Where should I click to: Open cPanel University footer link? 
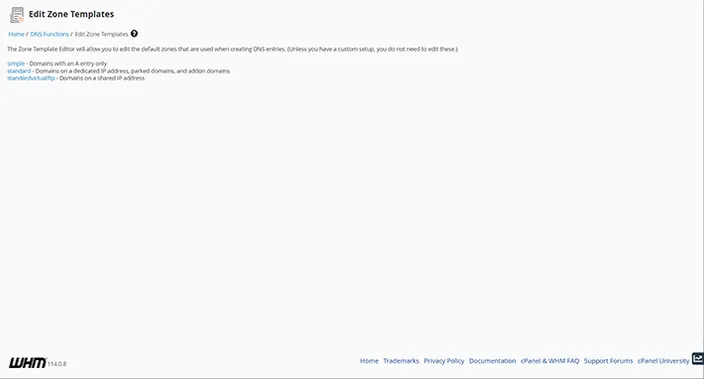[x=664, y=361]
